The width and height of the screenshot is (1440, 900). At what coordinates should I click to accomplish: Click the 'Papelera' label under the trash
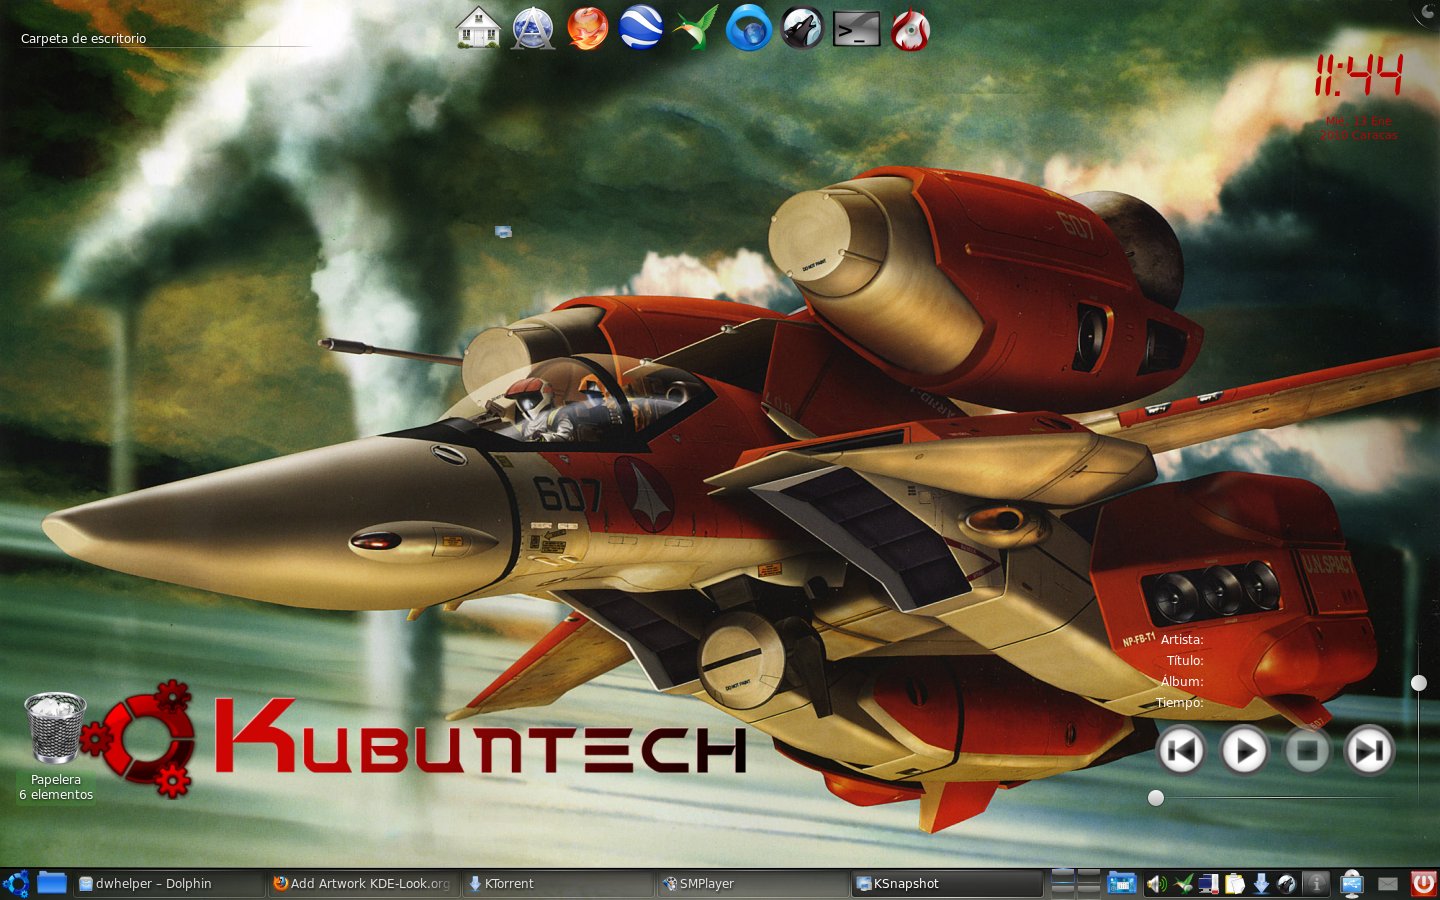(x=56, y=780)
